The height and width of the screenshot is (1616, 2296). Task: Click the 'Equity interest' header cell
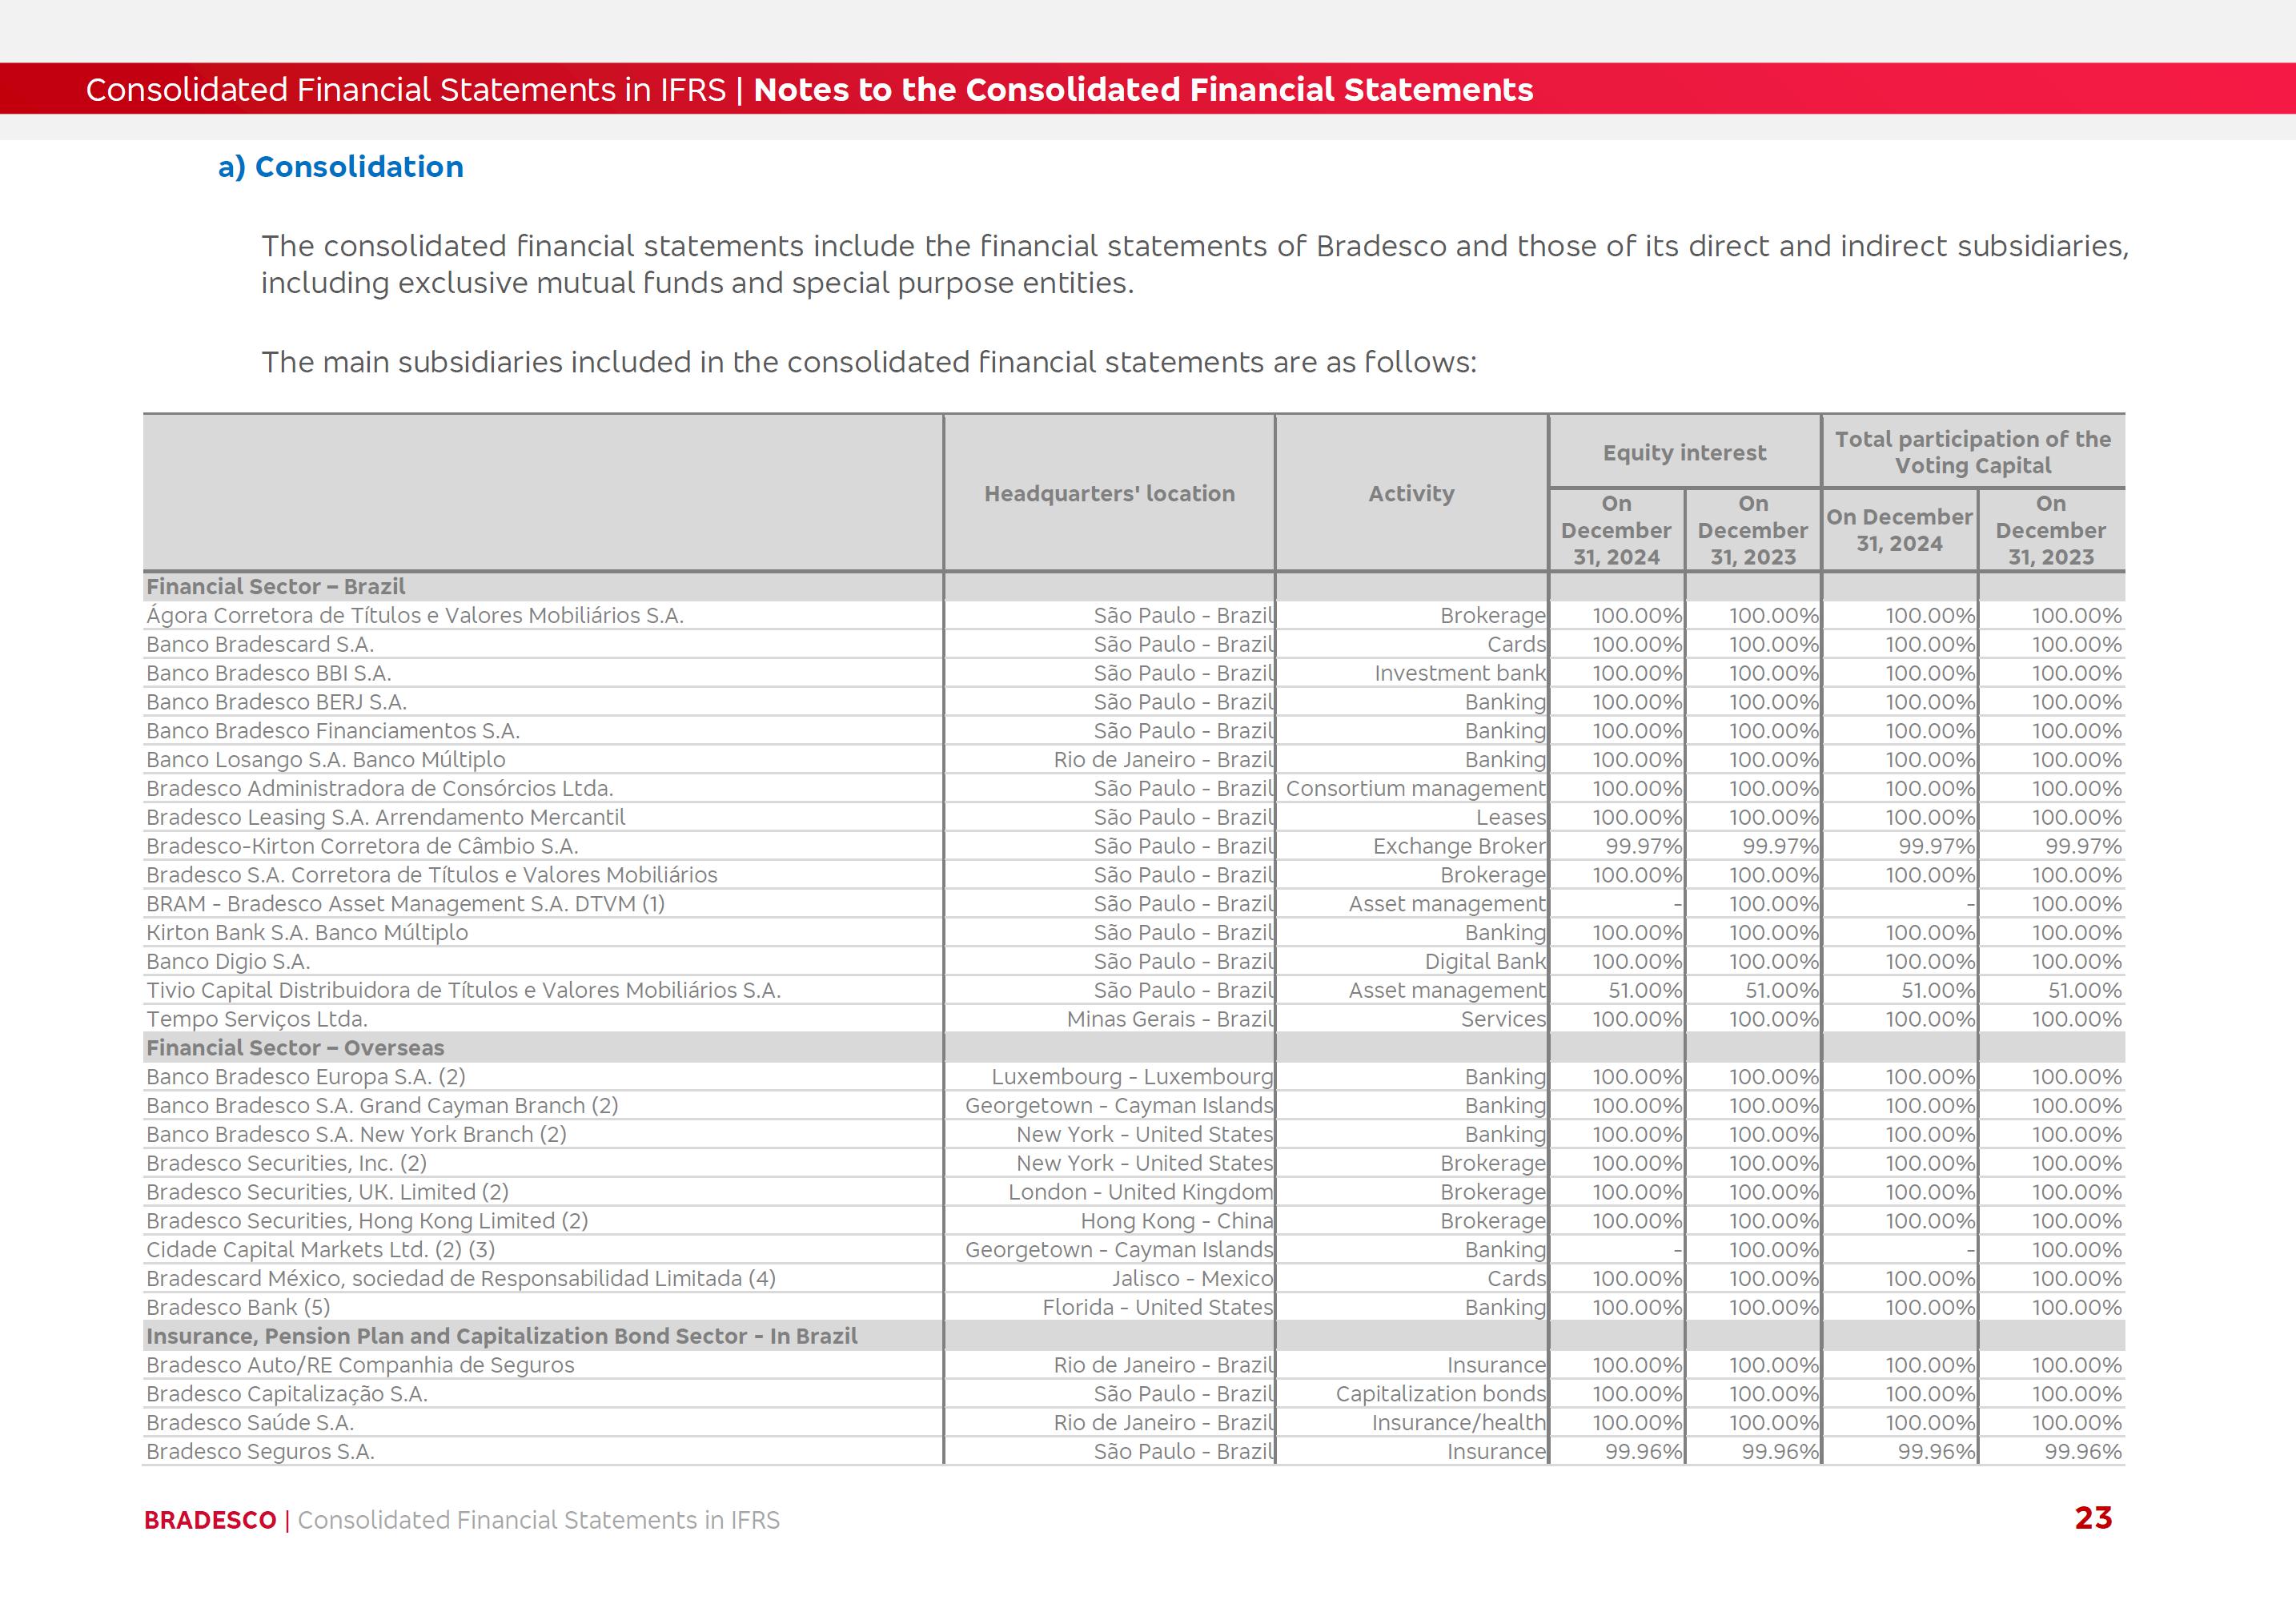pos(1684,453)
